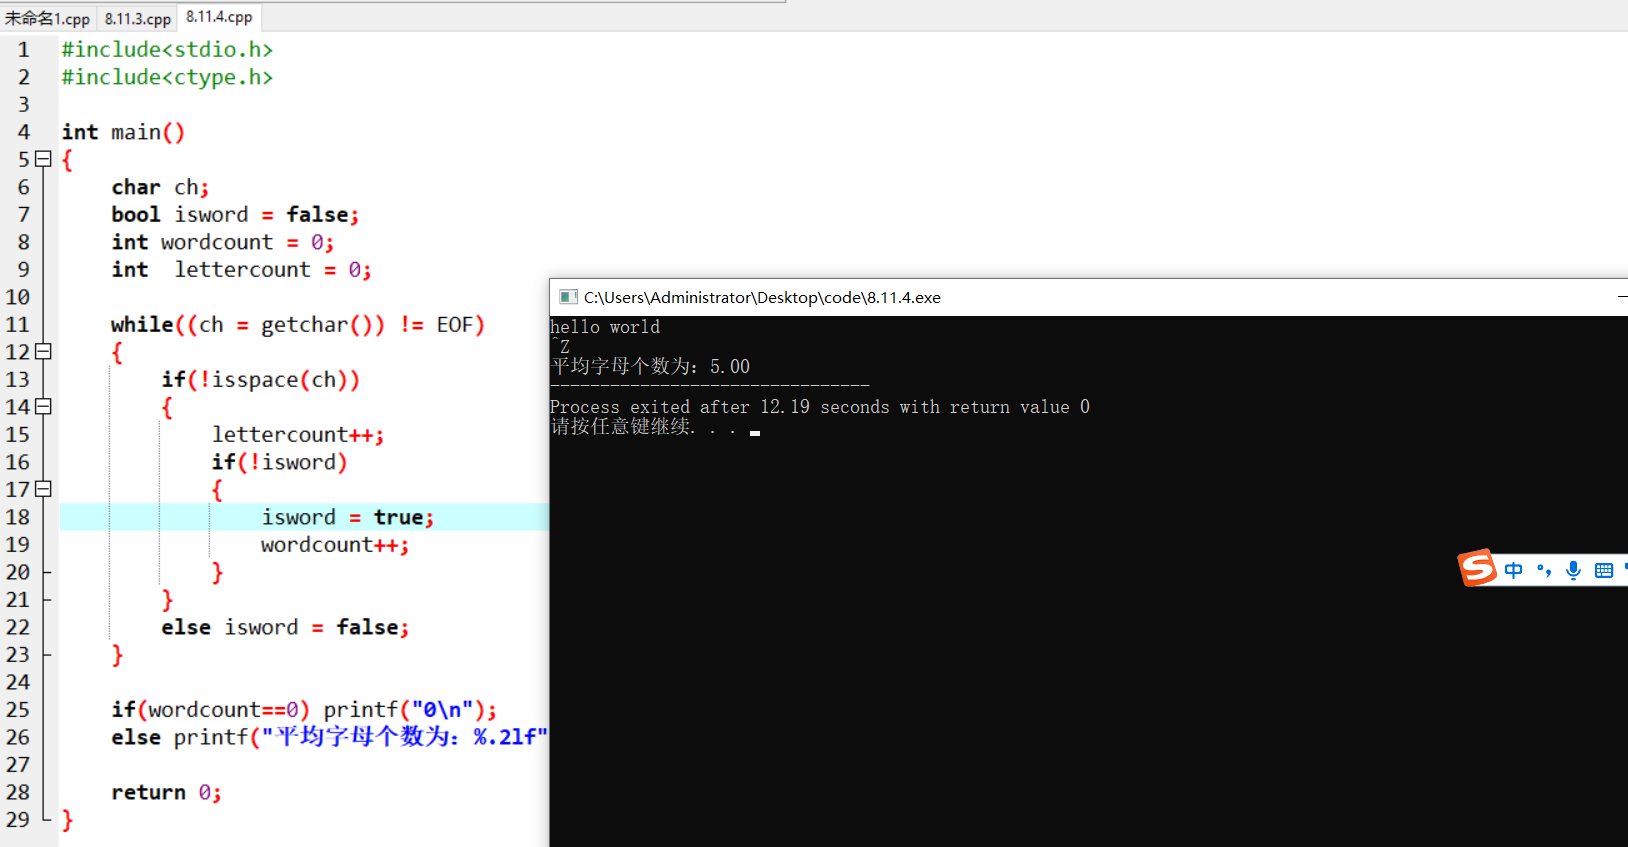Click line number 11 in the gutter
Viewport: 1628px width, 847px height.
pyautogui.click(x=18, y=324)
